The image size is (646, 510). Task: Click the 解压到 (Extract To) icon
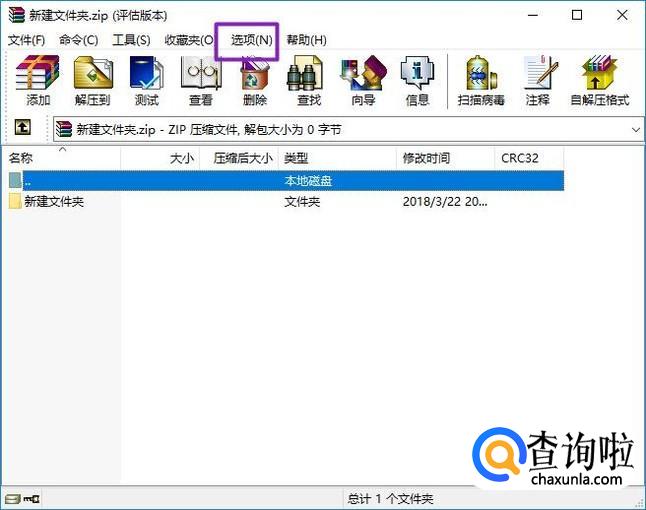tap(93, 82)
